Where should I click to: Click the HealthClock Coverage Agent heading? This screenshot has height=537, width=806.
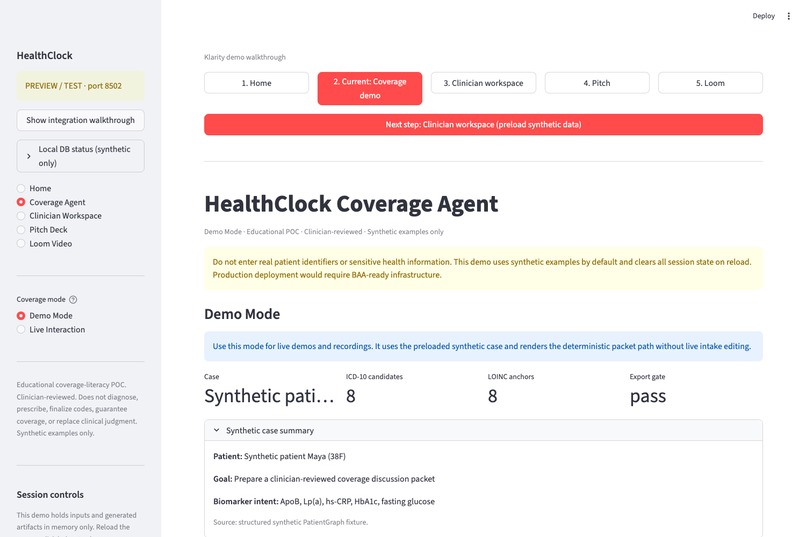pyautogui.click(x=351, y=204)
